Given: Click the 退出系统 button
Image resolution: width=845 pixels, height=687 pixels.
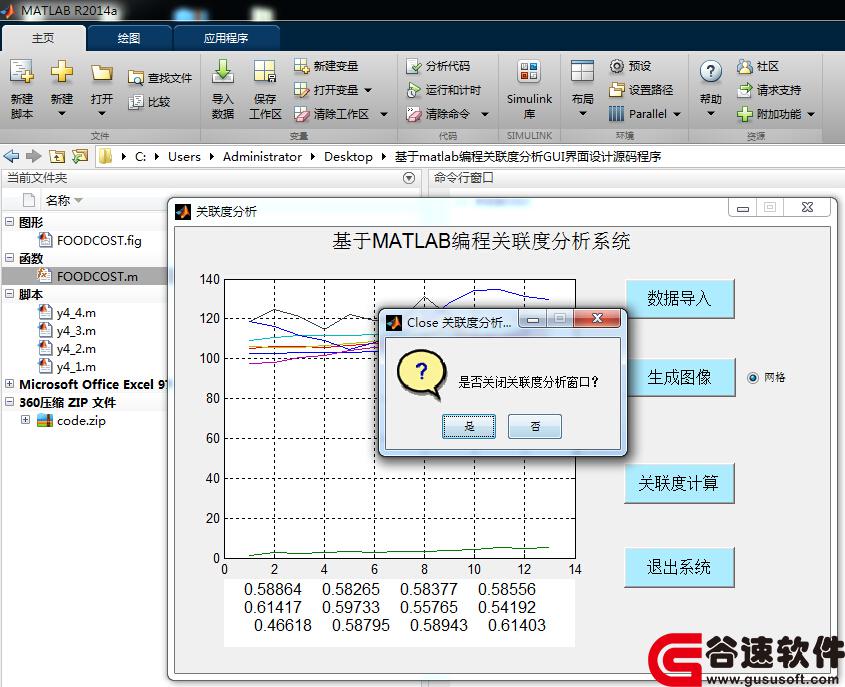Looking at the screenshot, I should (x=679, y=567).
